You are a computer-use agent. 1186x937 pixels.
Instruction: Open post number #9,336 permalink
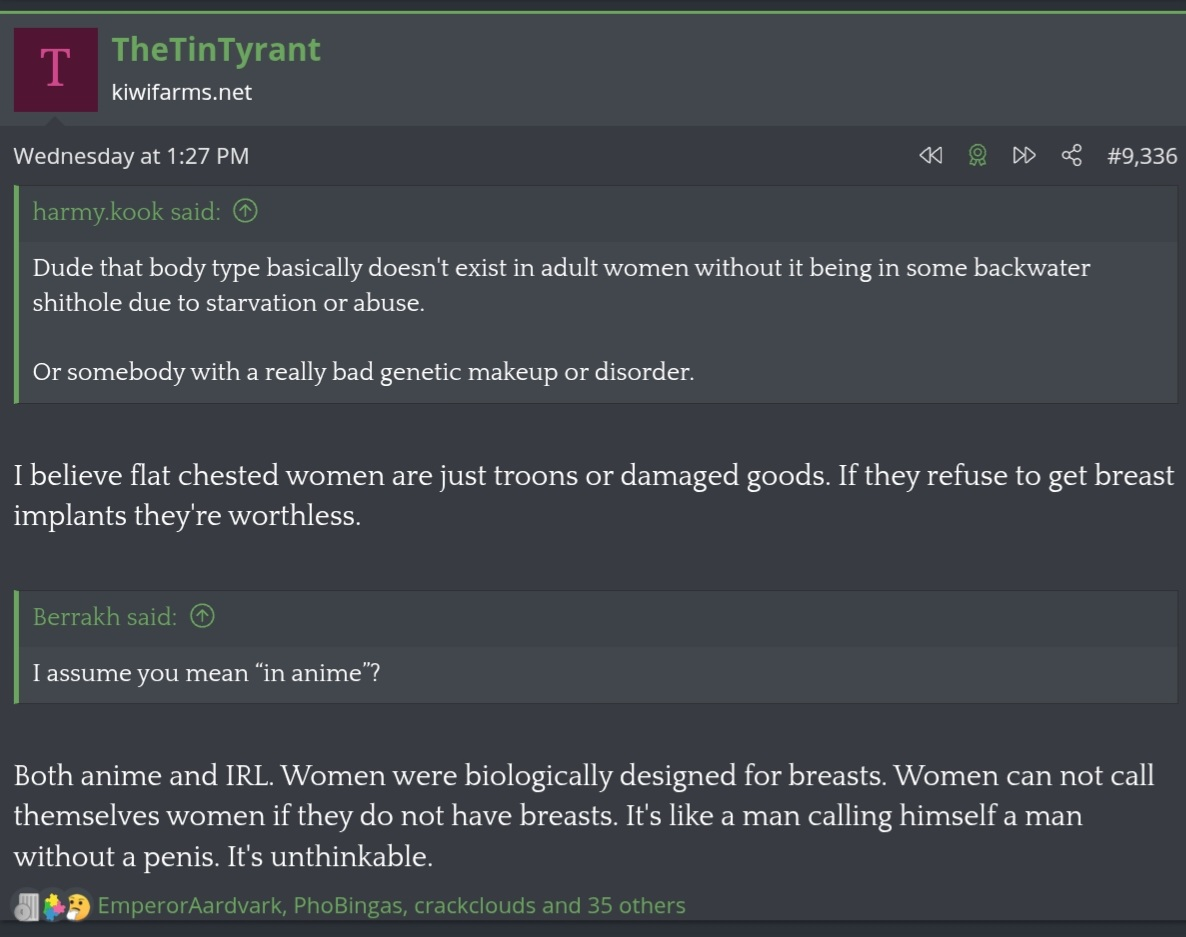click(1141, 156)
